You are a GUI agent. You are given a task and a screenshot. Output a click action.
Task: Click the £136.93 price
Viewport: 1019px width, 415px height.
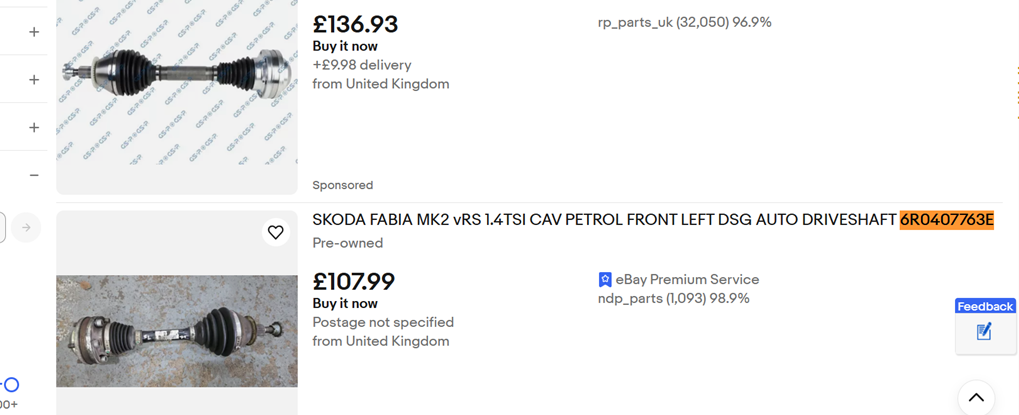(355, 24)
